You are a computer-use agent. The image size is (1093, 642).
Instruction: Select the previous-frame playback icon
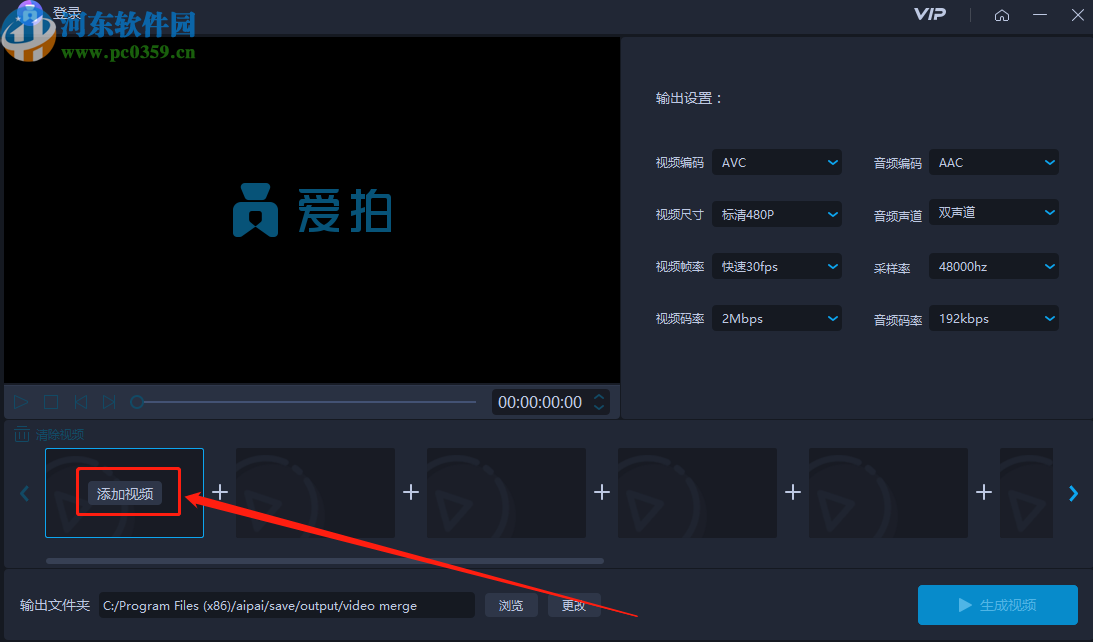coord(80,401)
